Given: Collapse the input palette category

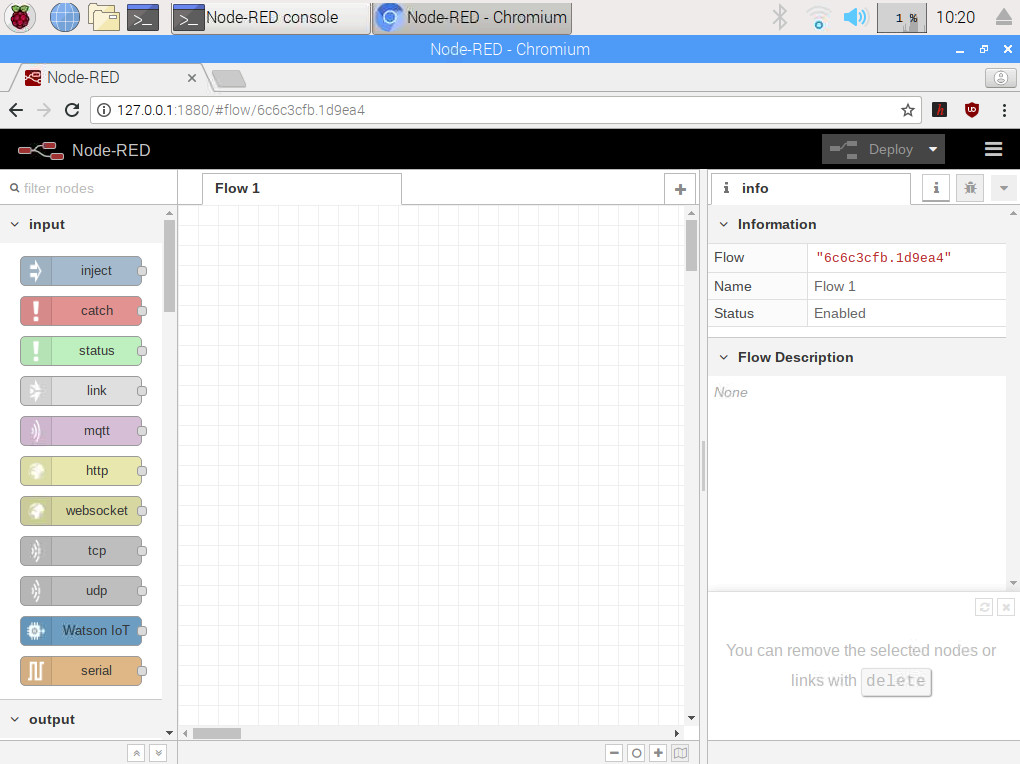Looking at the screenshot, I should click(81, 225).
